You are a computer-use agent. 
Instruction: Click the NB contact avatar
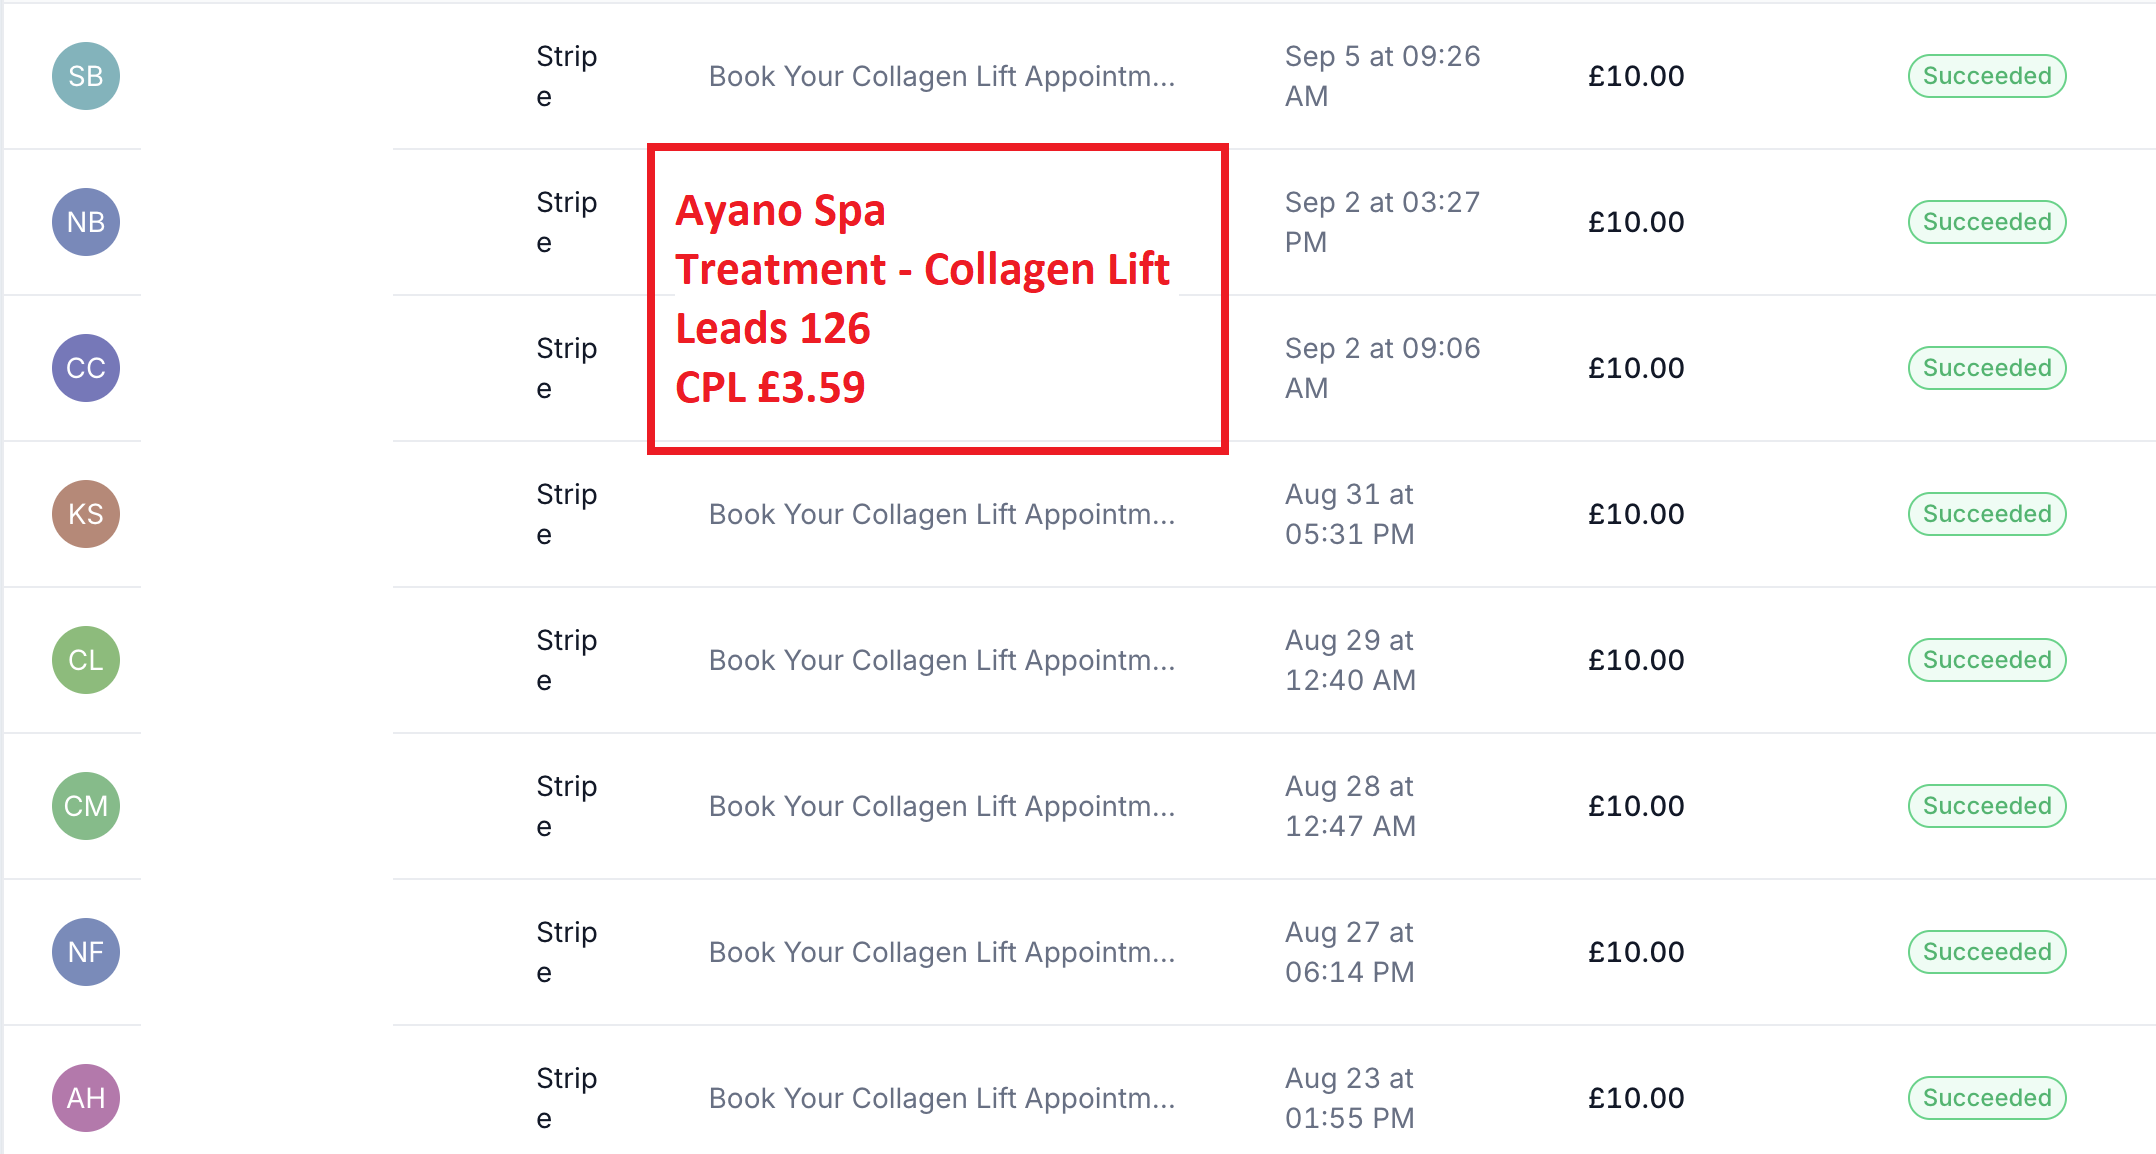tap(86, 222)
